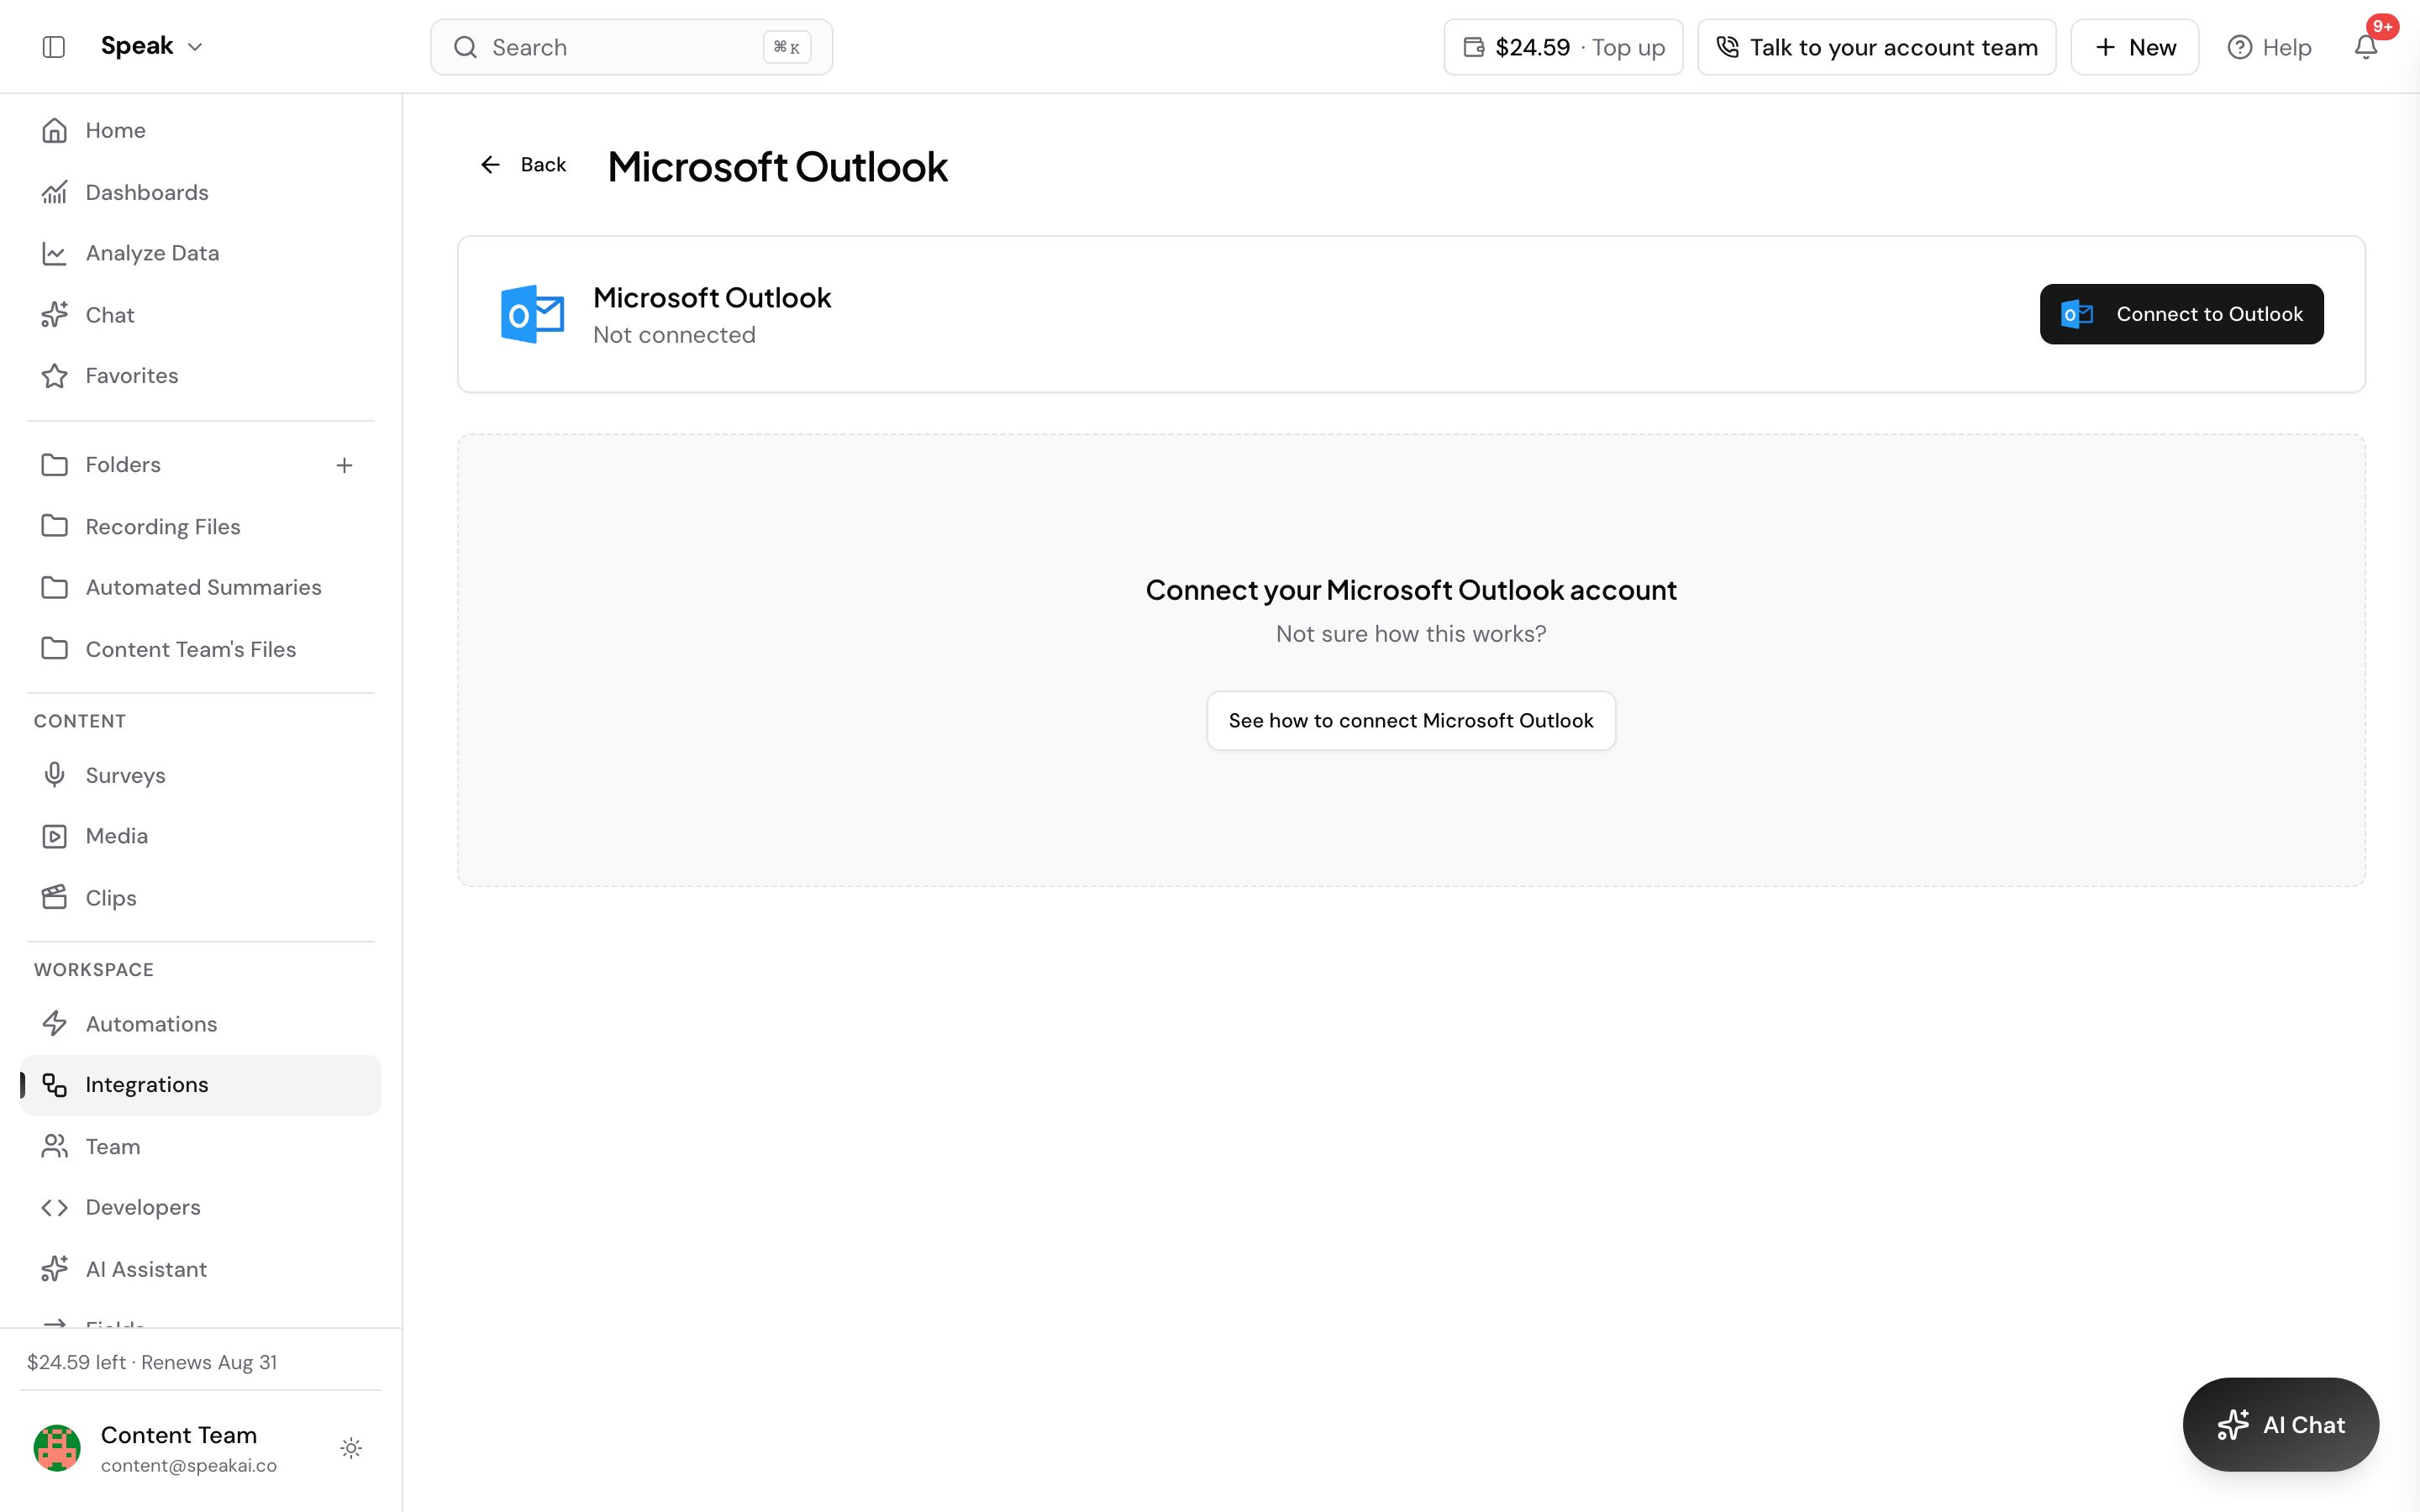
Task: Open Surveys in the sidebar
Action: [200, 775]
